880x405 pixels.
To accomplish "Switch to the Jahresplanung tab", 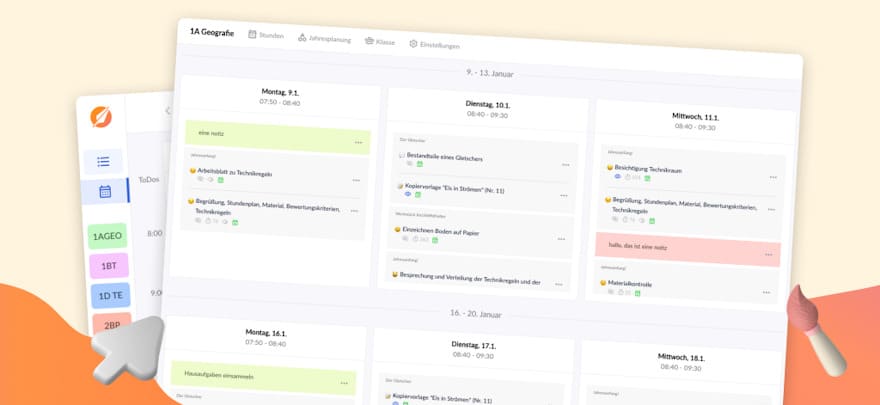I will pyautogui.click(x=327, y=39).
